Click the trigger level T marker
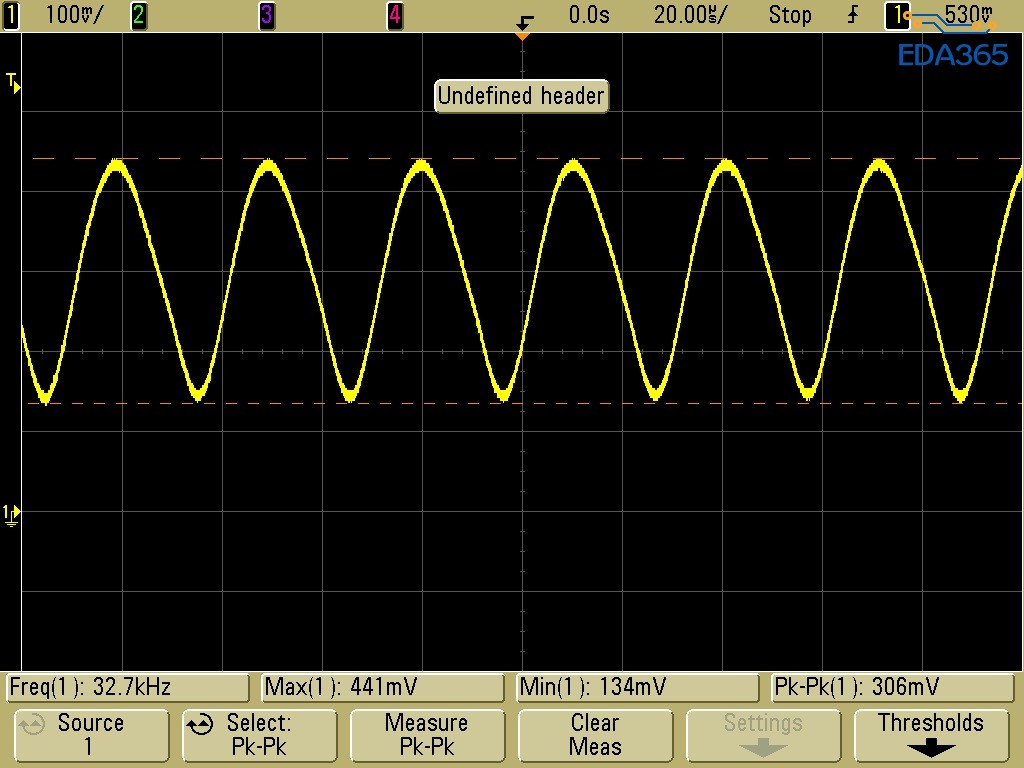Screen dimensions: 1024x768 click(x=13, y=82)
